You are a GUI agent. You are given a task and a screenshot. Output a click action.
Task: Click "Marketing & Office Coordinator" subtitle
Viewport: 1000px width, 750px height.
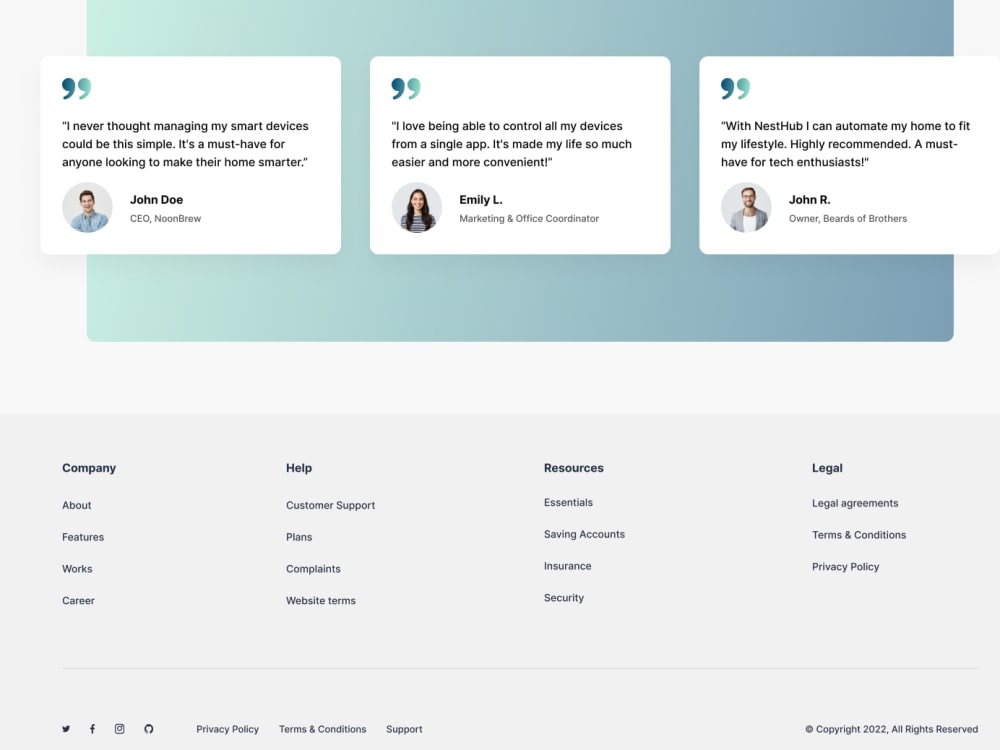pyautogui.click(x=529, y=219)
